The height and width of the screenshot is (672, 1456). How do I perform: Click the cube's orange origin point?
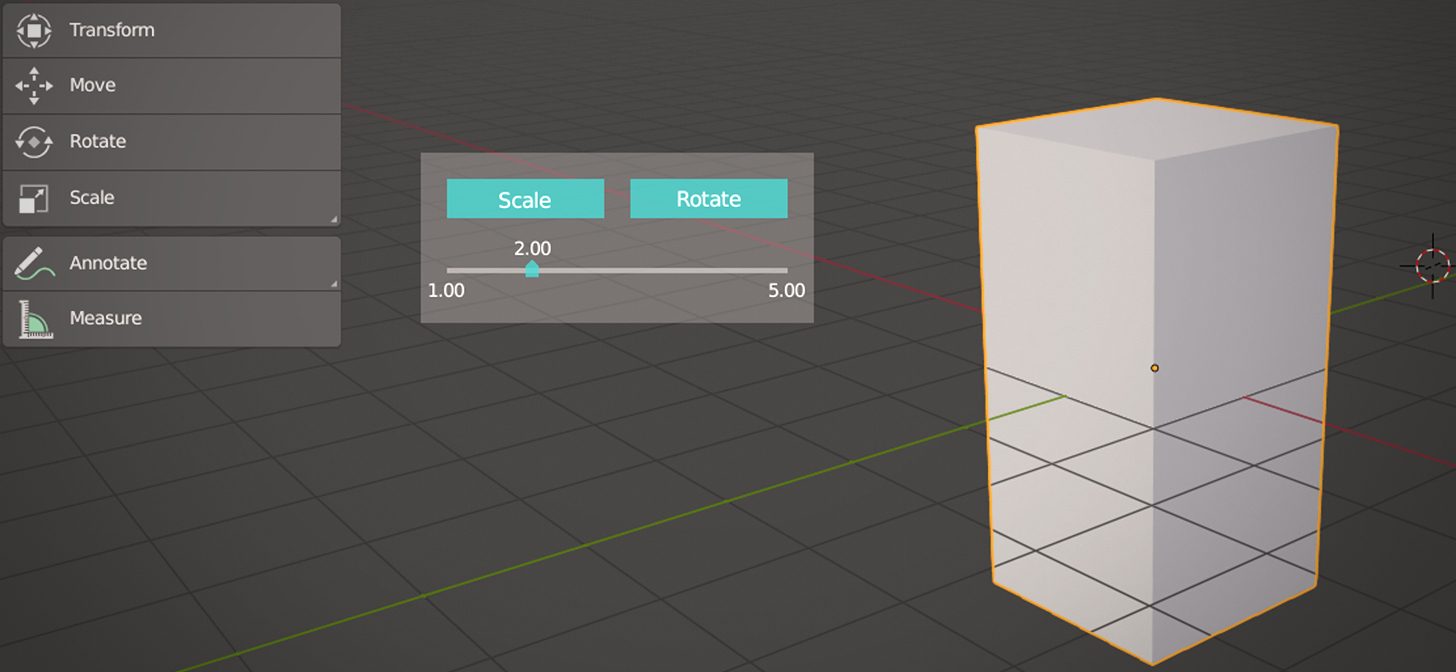click(x=1155, y=368)
